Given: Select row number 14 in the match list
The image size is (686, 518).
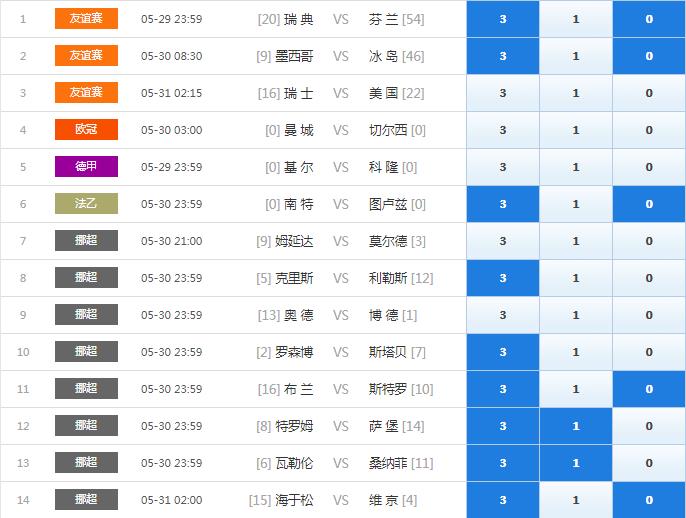Looking at the screenshot, I should [x=23, y=500].
